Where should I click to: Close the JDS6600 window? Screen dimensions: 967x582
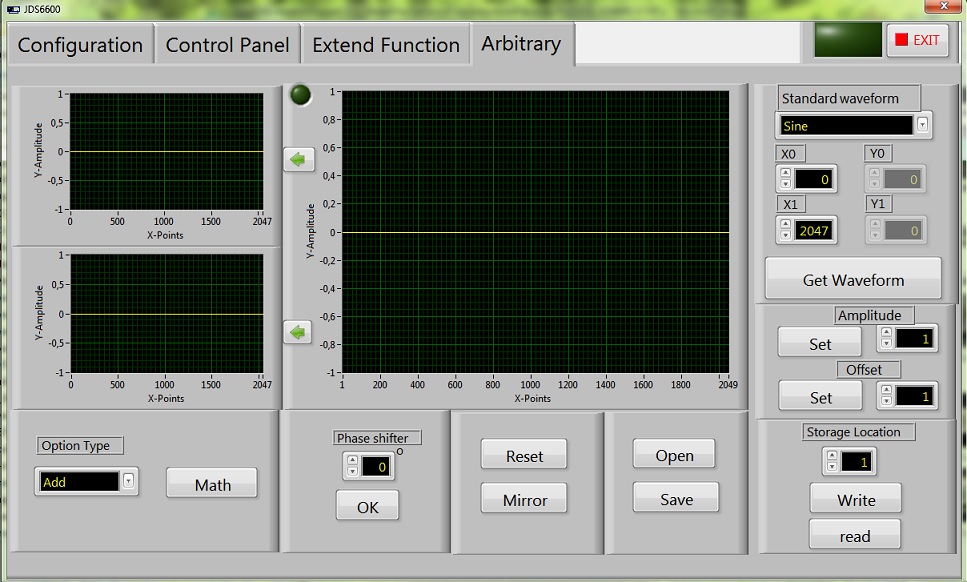pos(944,6)
